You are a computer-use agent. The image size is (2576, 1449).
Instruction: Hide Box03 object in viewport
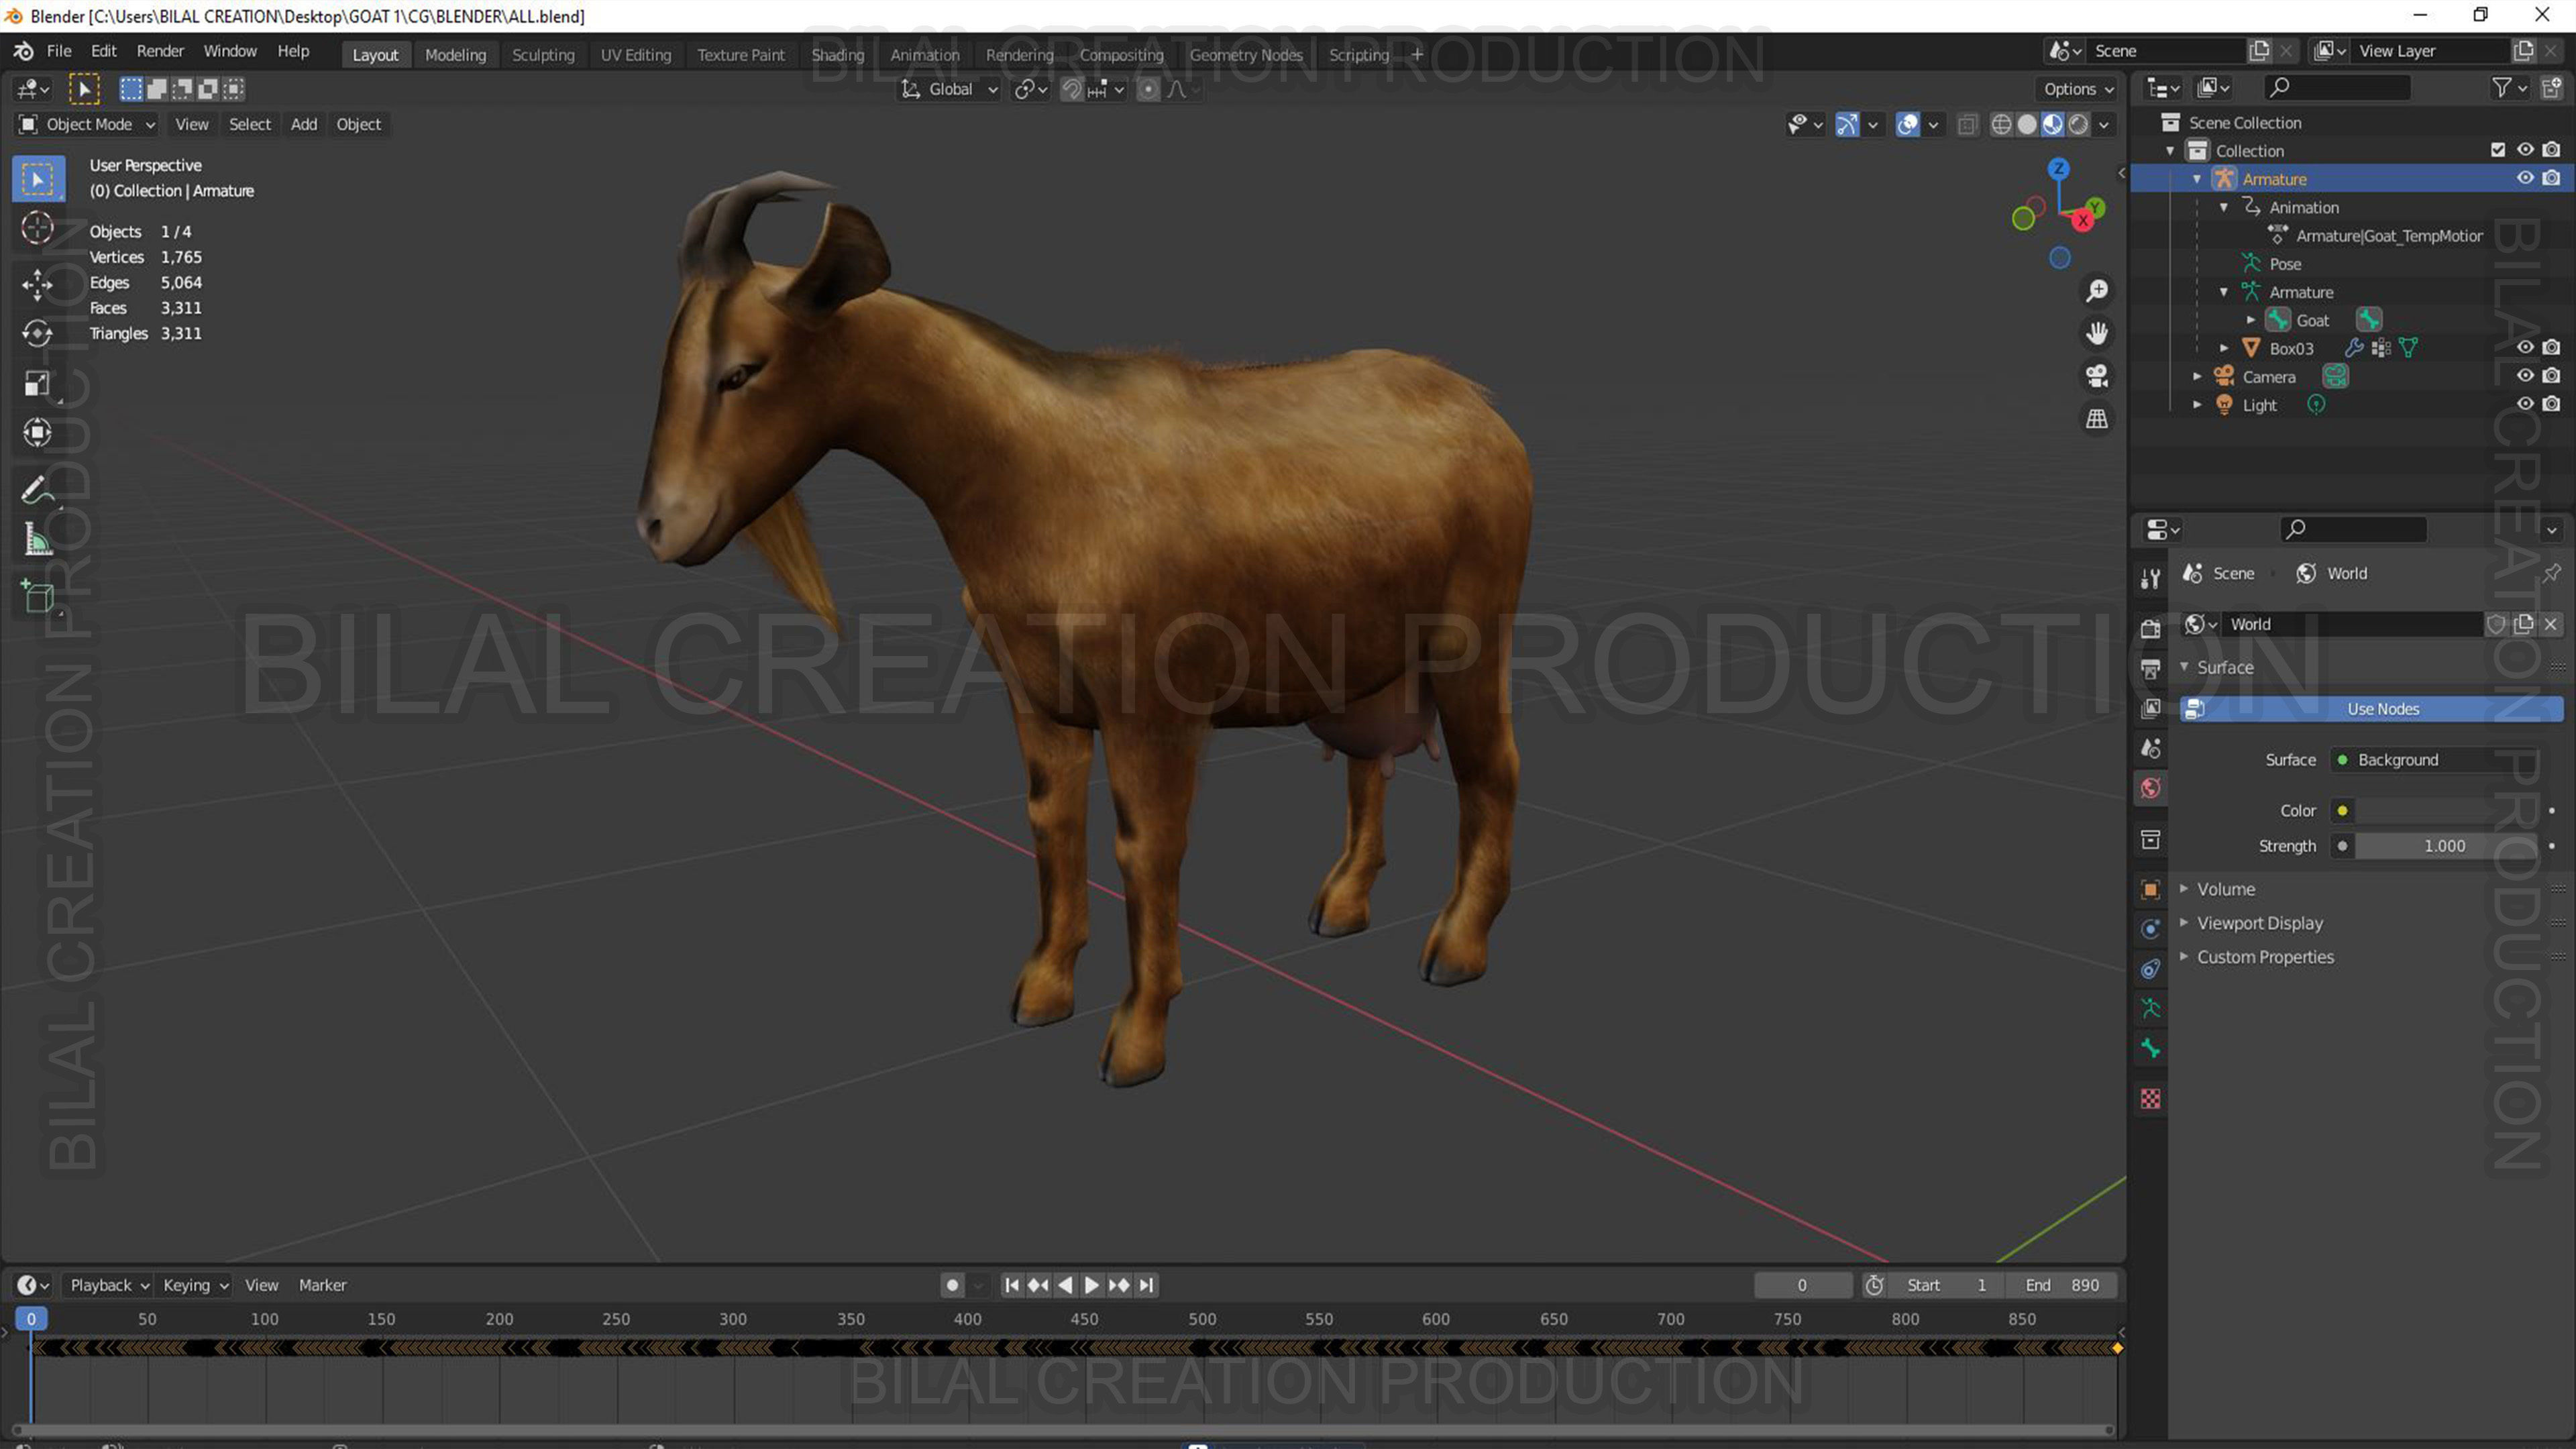point(2524,347)
